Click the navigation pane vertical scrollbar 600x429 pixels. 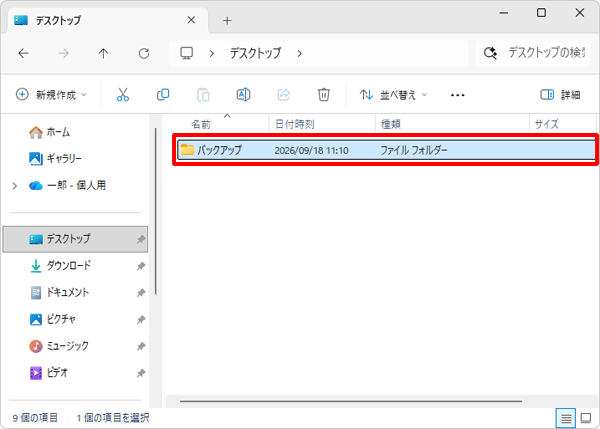(x=156, y=211)
